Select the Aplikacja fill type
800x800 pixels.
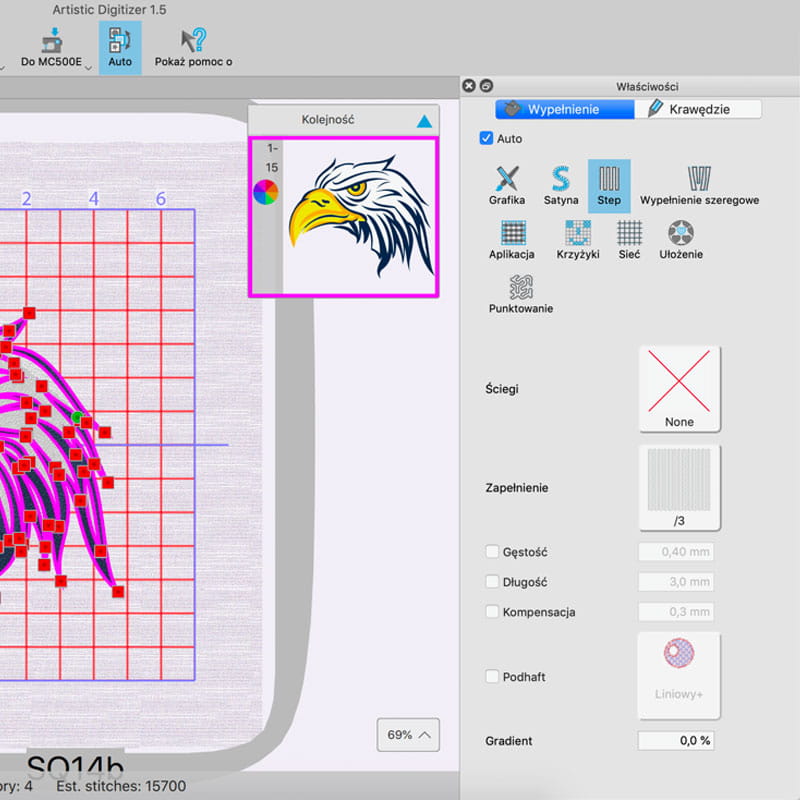pos(512,240)
